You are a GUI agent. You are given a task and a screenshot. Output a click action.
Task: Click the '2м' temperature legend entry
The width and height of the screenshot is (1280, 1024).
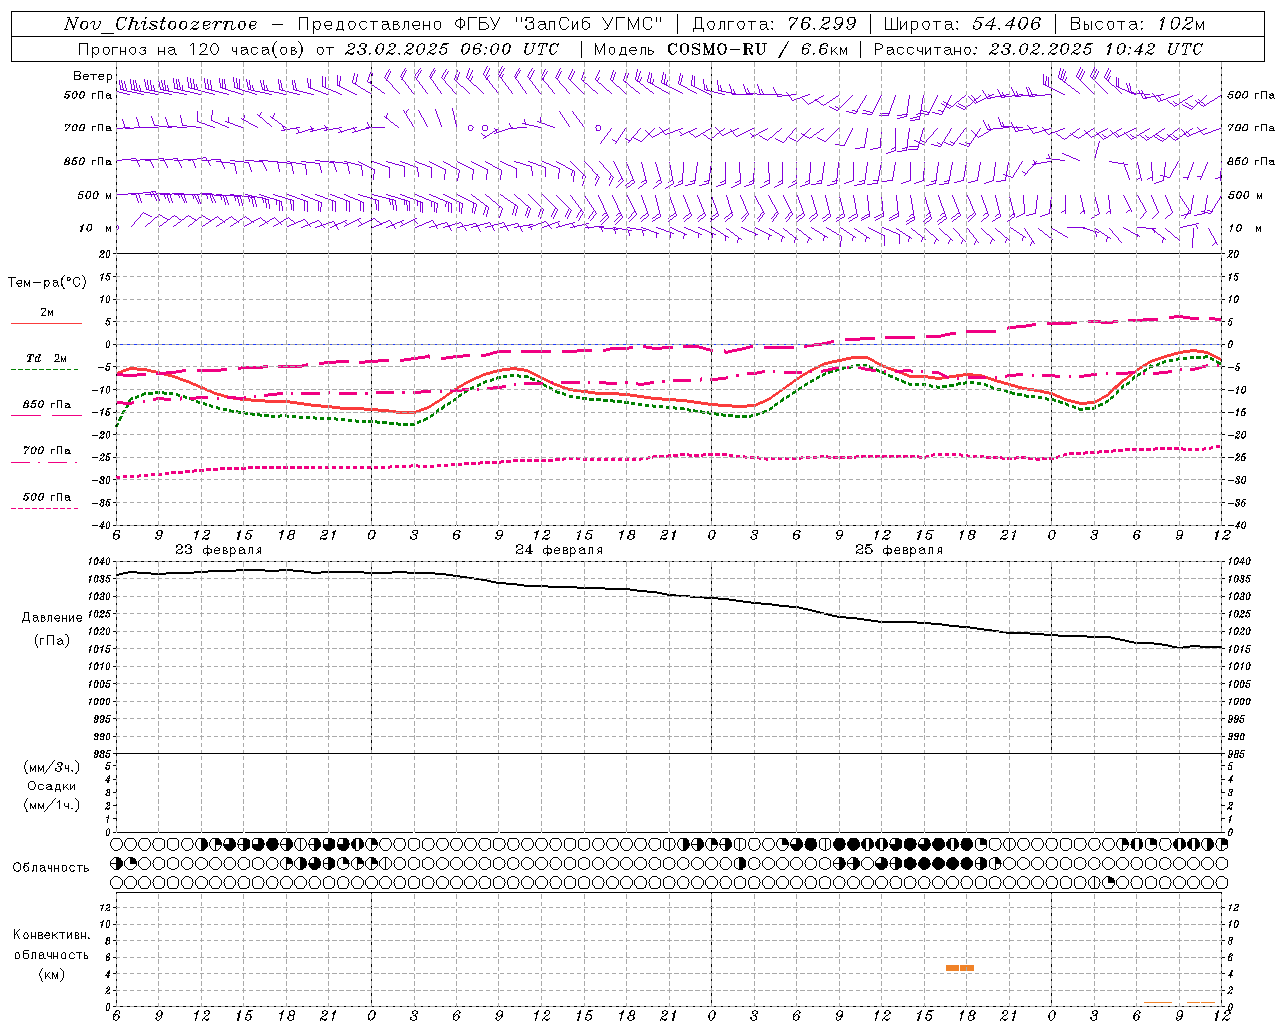pyautogui.click(x=47, y=313)
